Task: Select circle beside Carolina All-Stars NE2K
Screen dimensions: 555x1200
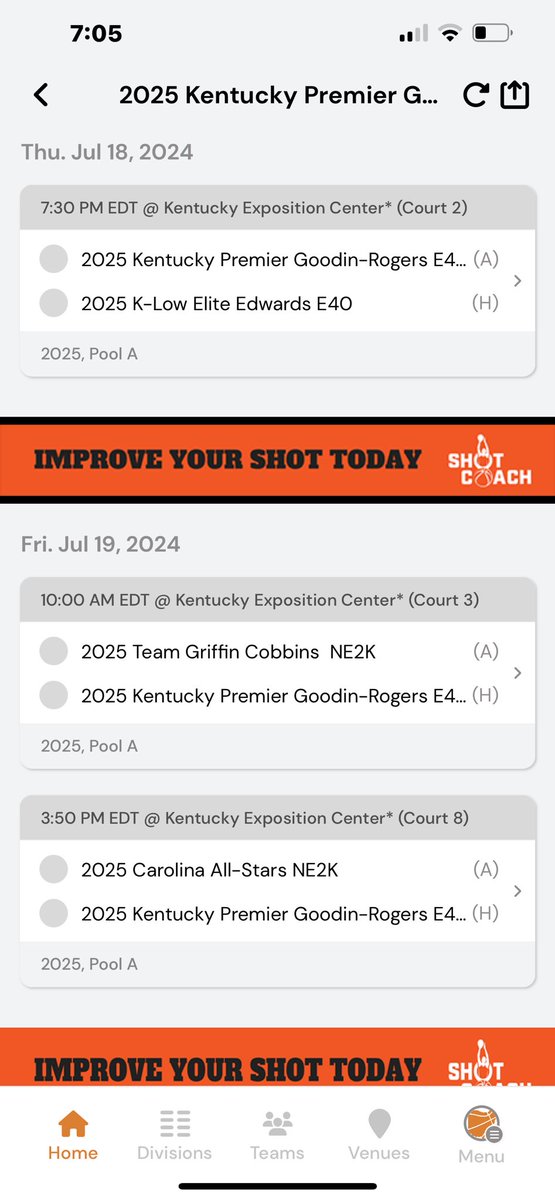Action: (53, 870)
